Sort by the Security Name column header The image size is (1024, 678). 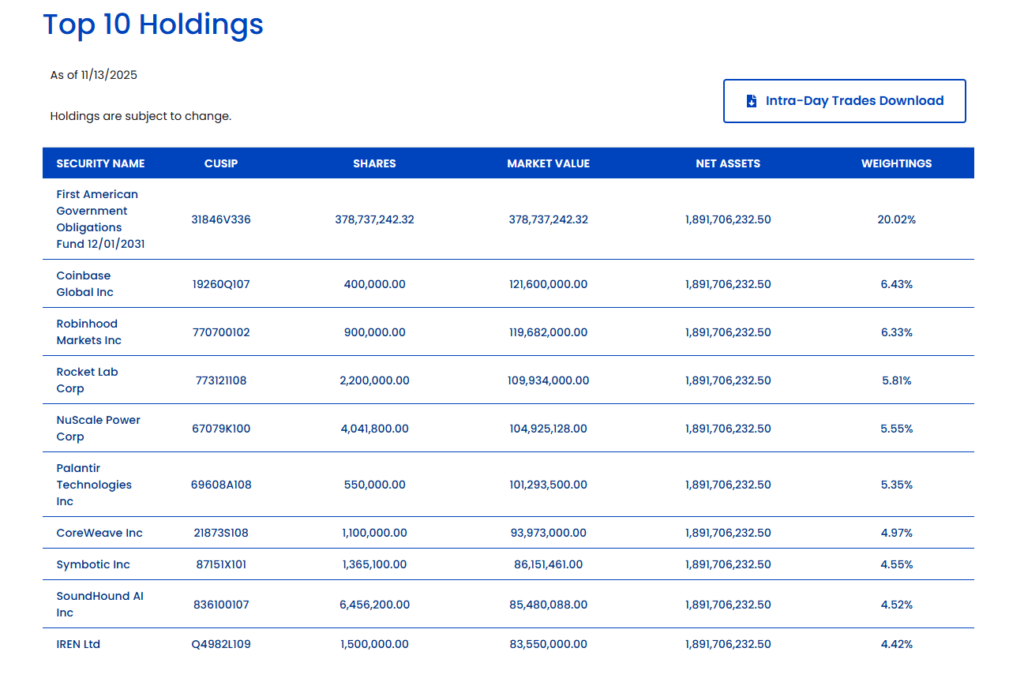click(x=100, y=163)
